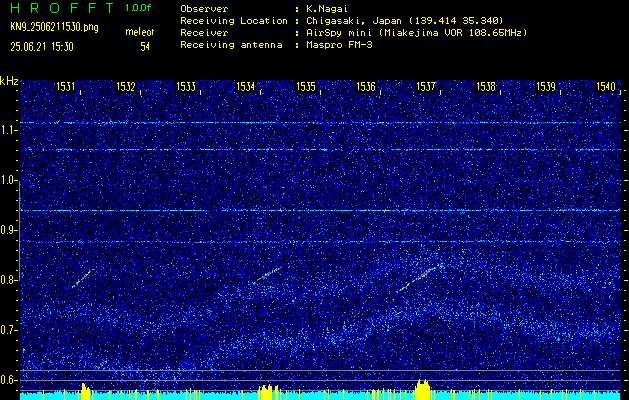Click the 1538 time marker
Image resolution: width=629 pixels, height=400 pixels.
[486, 87]
